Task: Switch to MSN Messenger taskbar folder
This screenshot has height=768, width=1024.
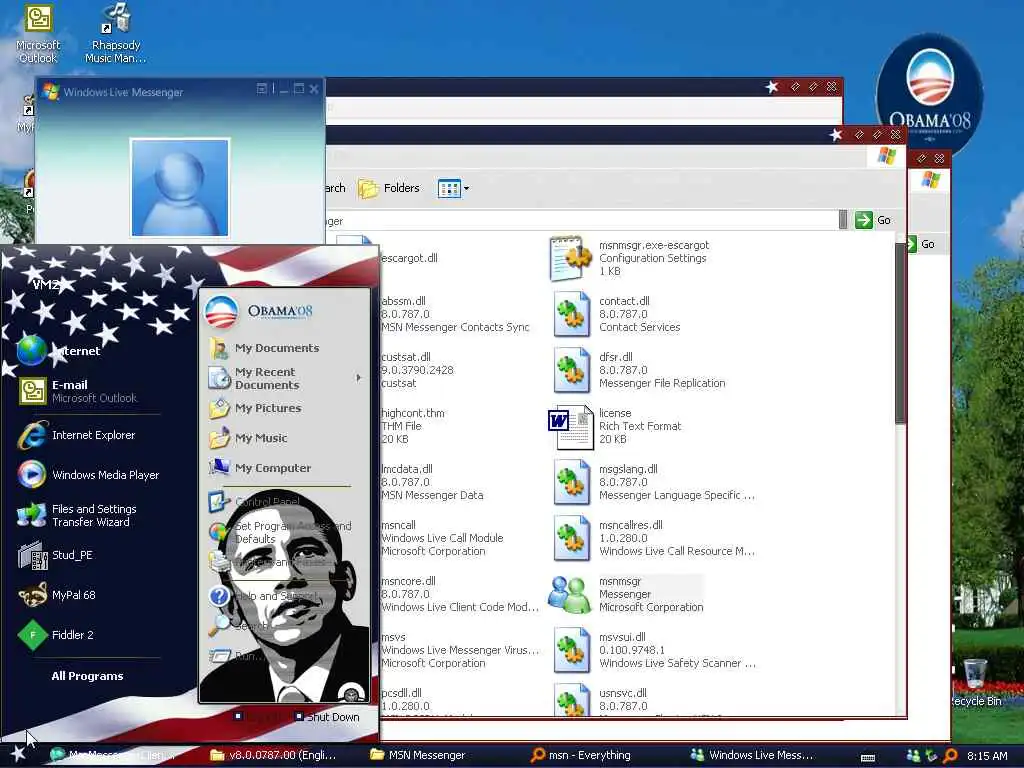Action: click(x=418, y=755)
